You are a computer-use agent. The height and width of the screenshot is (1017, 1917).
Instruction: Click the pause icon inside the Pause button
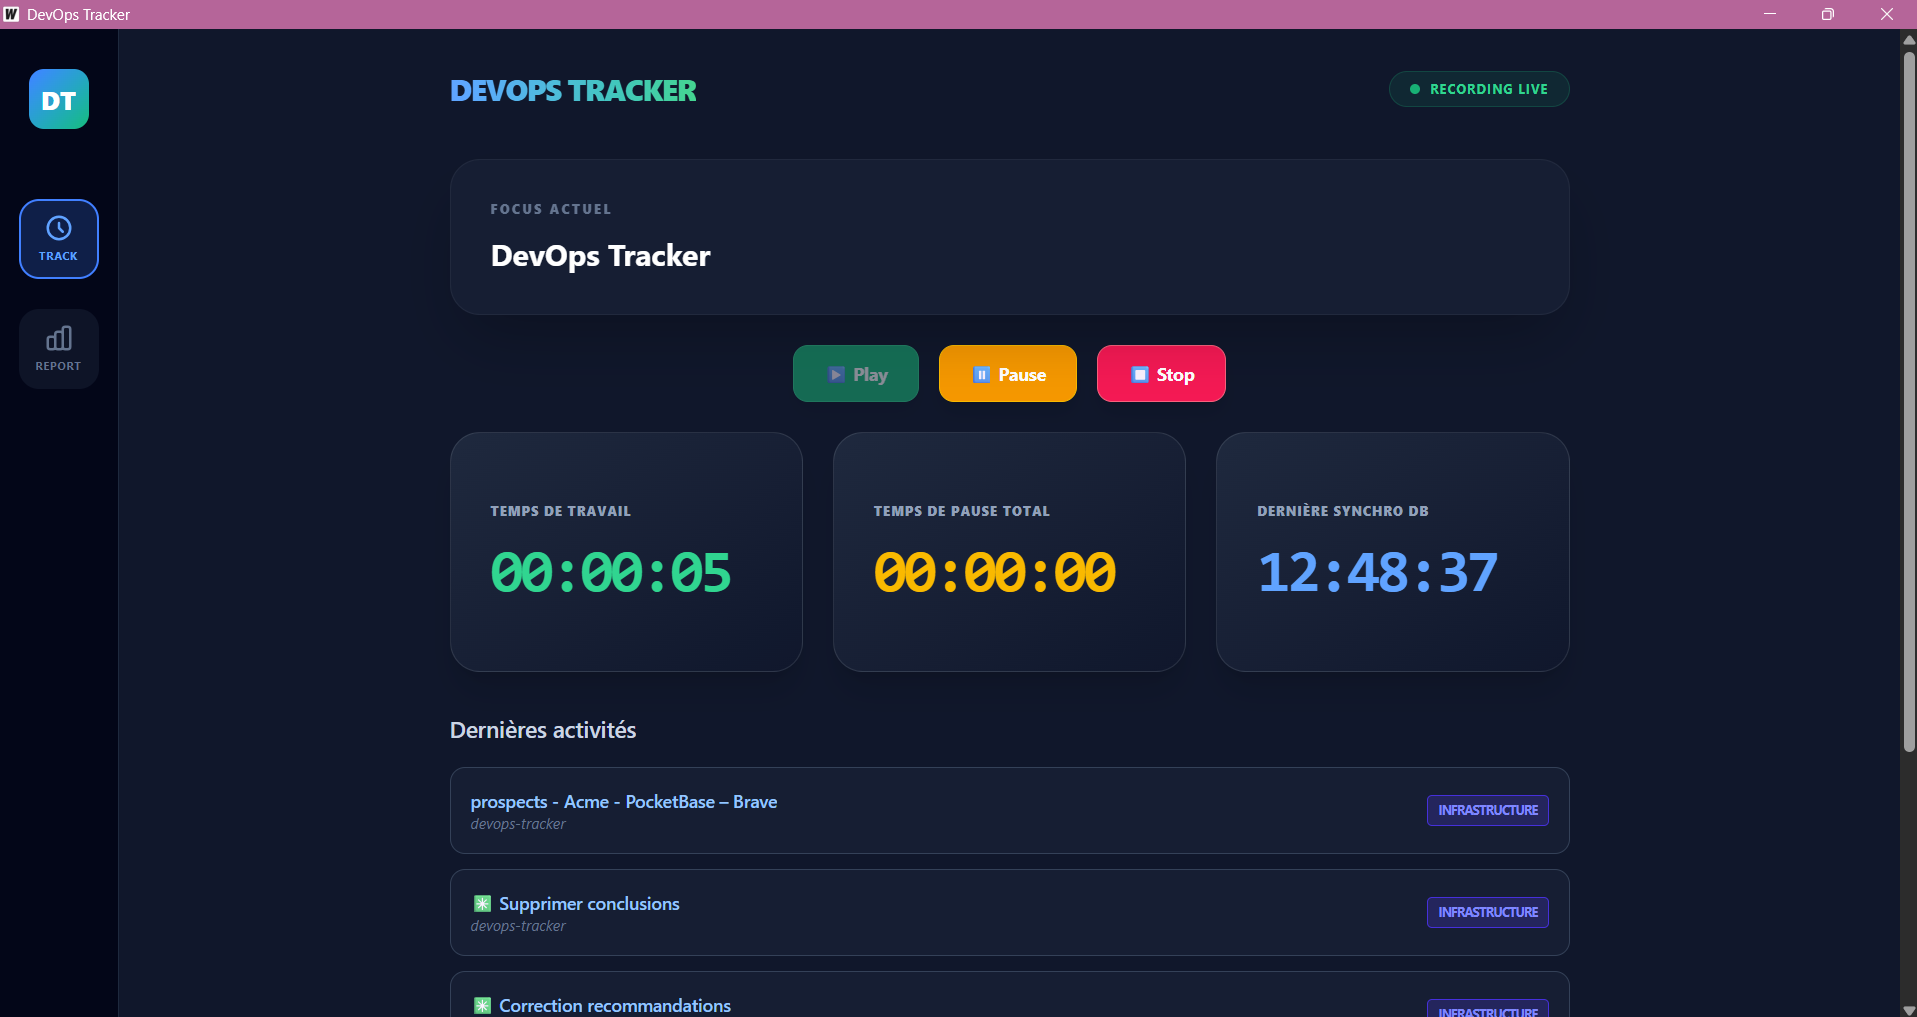[x=980, y=374]
